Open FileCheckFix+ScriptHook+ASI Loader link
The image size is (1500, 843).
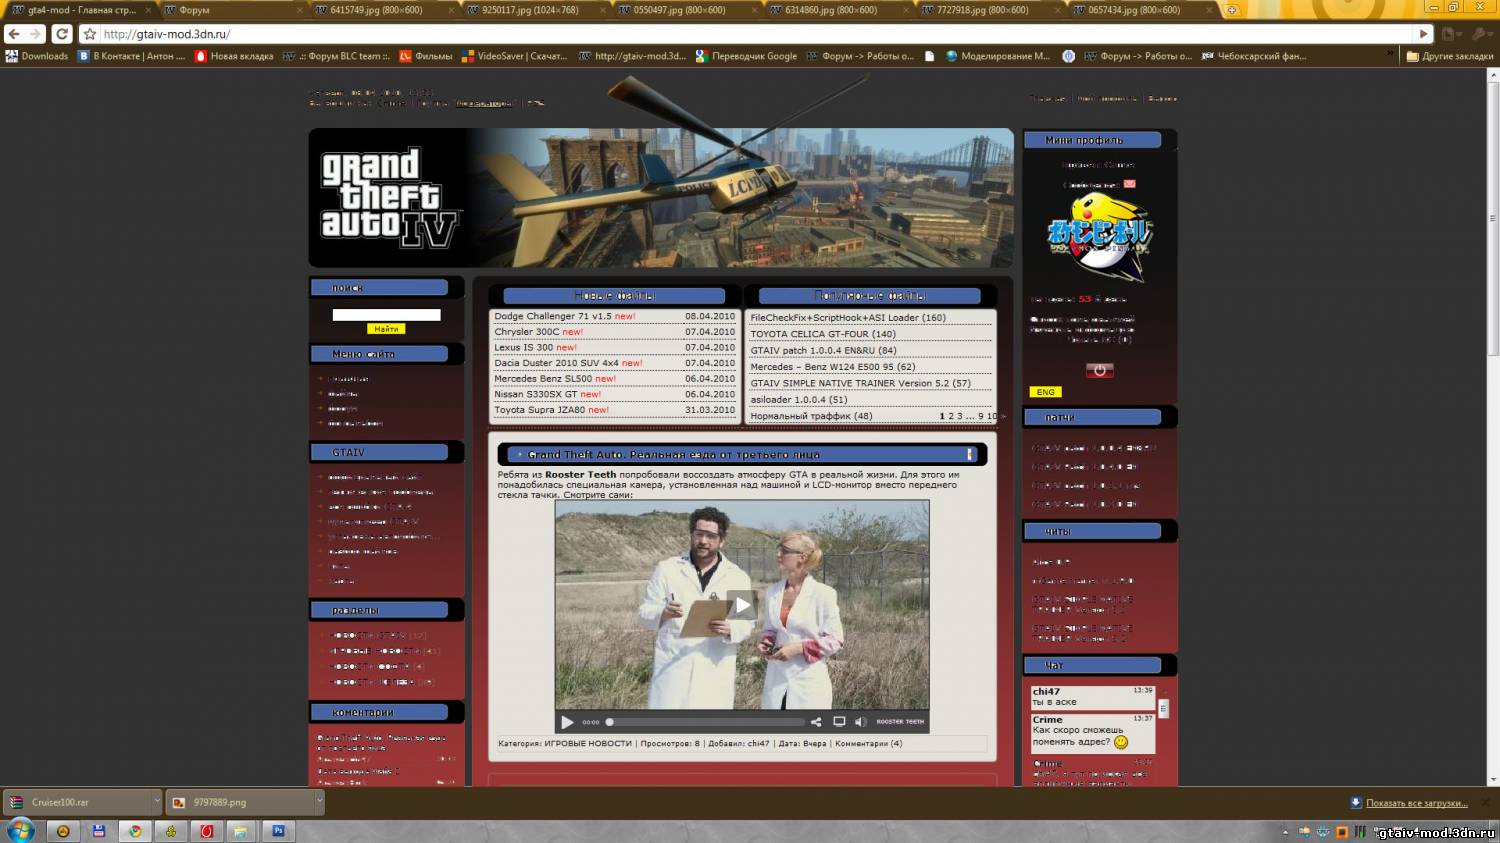click(834, 318)
